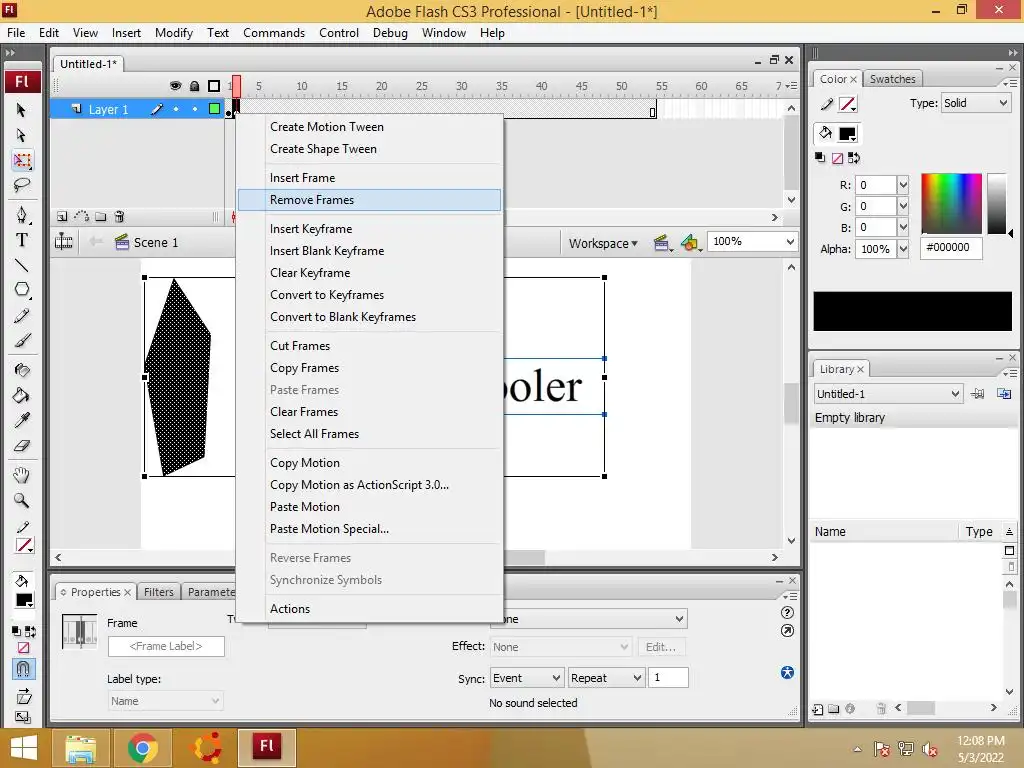This screenshot has height=768, width=1024.
Task: Toggle Layer 1 visibility dot
Action: coord(176,109)
